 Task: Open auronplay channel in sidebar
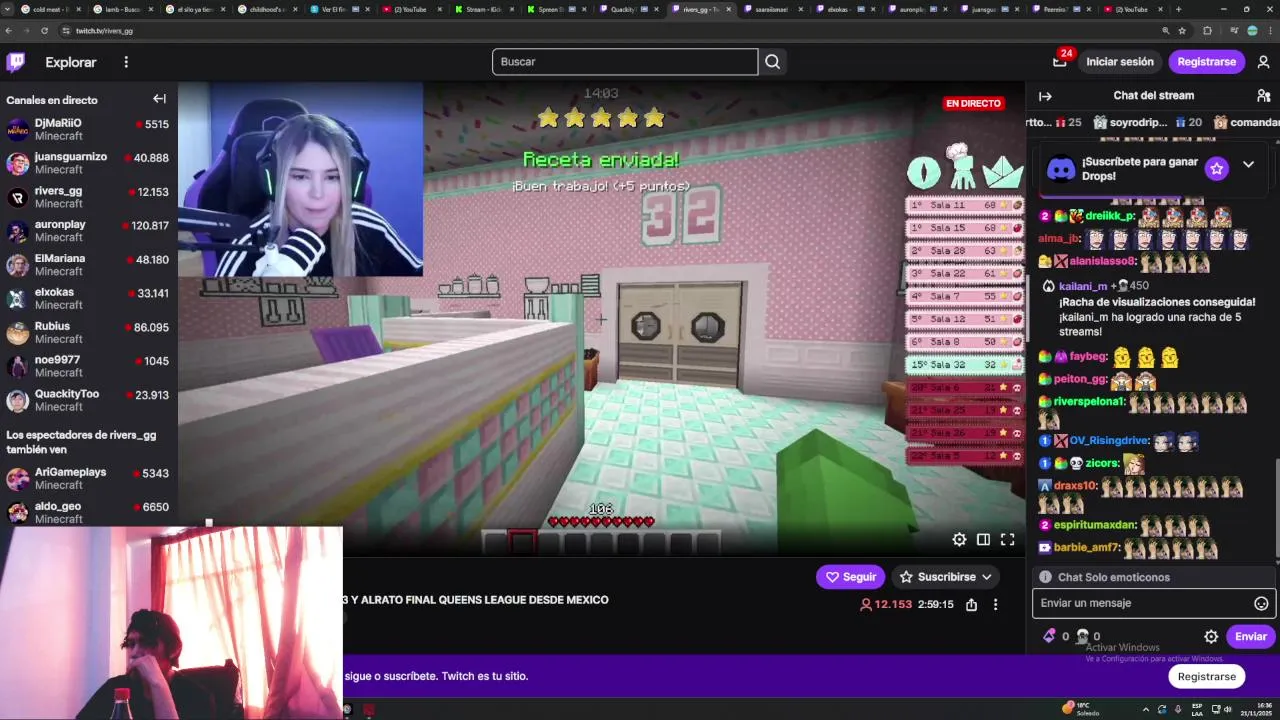click(88, 231)
